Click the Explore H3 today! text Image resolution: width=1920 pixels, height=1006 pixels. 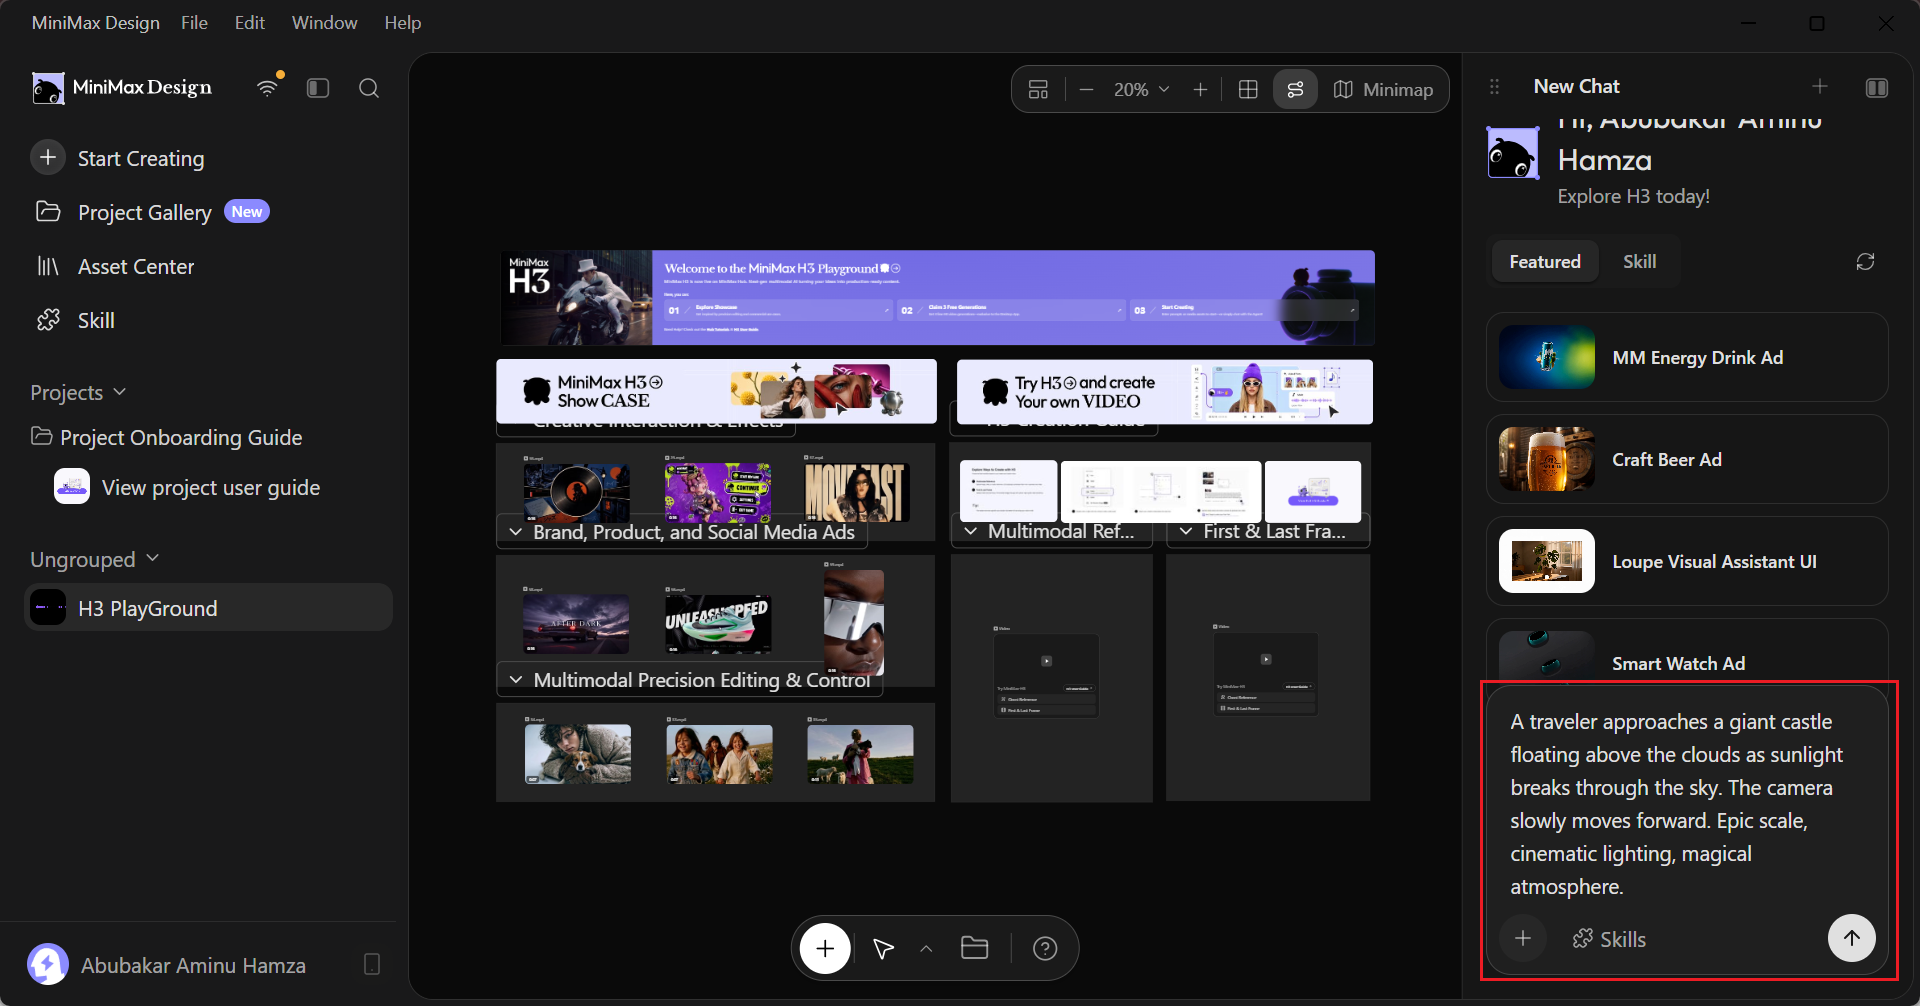pyautogui.click(x=1633, y=196)
